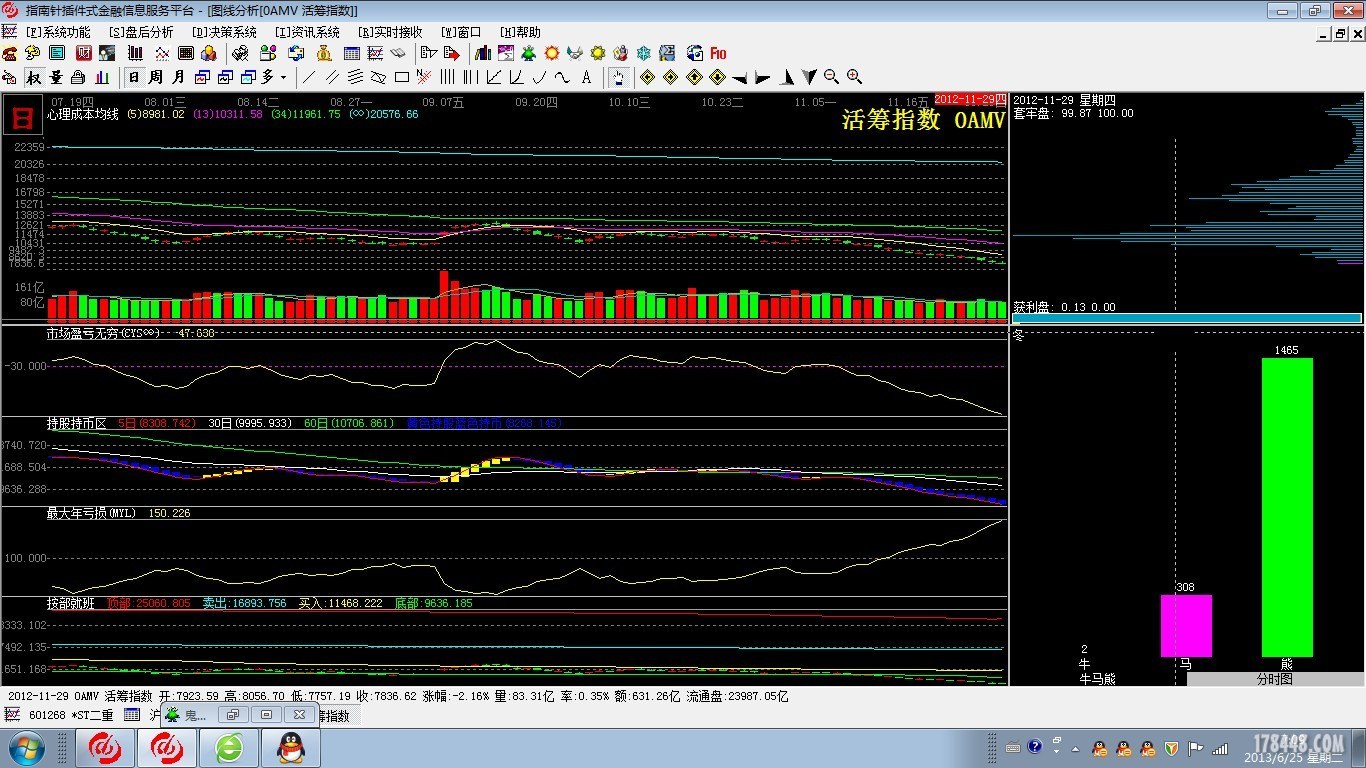Click the open book icon

(398, 53)
